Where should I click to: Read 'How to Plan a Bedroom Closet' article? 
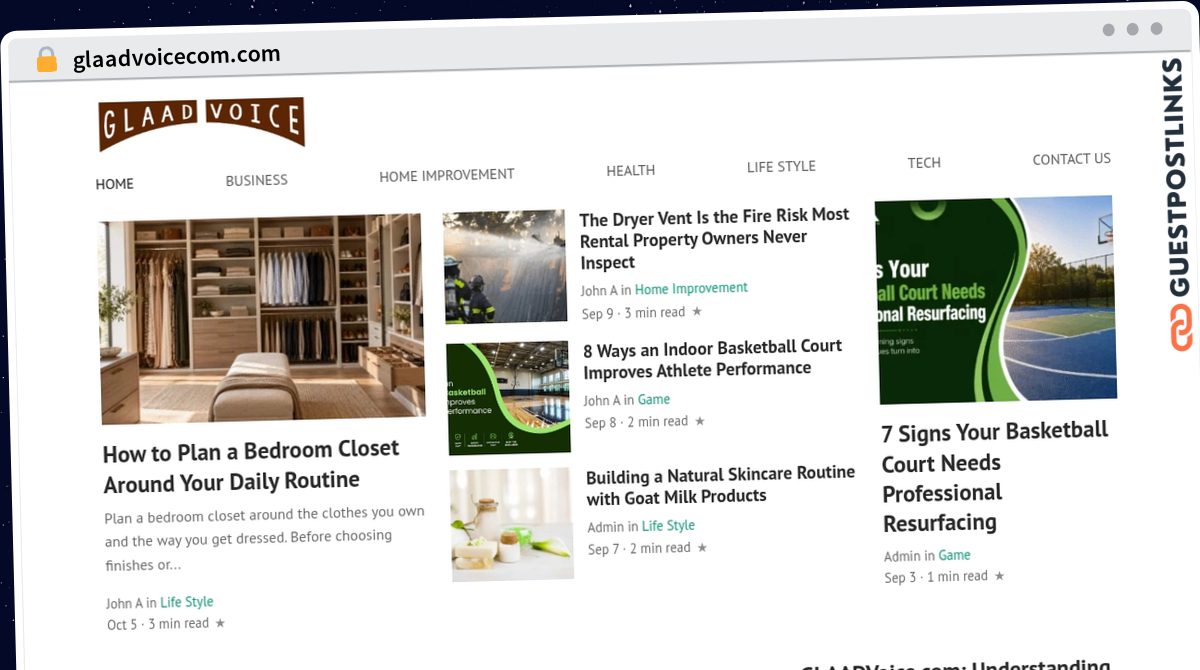click(x=251, y=466)
